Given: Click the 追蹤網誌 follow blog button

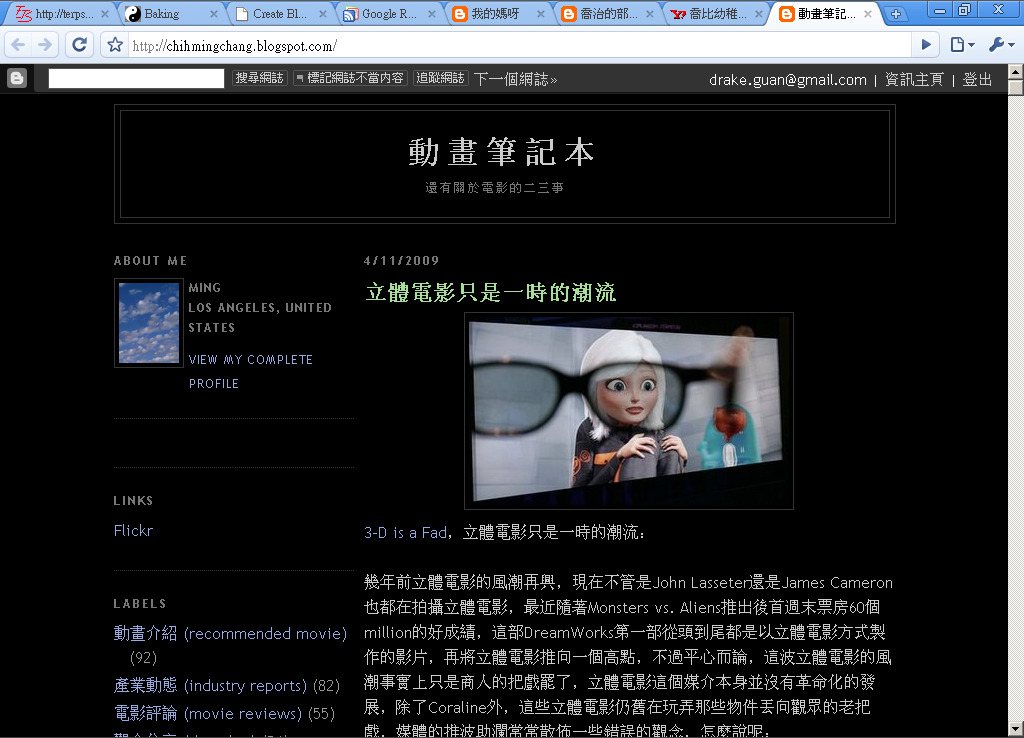Looking at the screenshot, I should [x=440, y=78].
